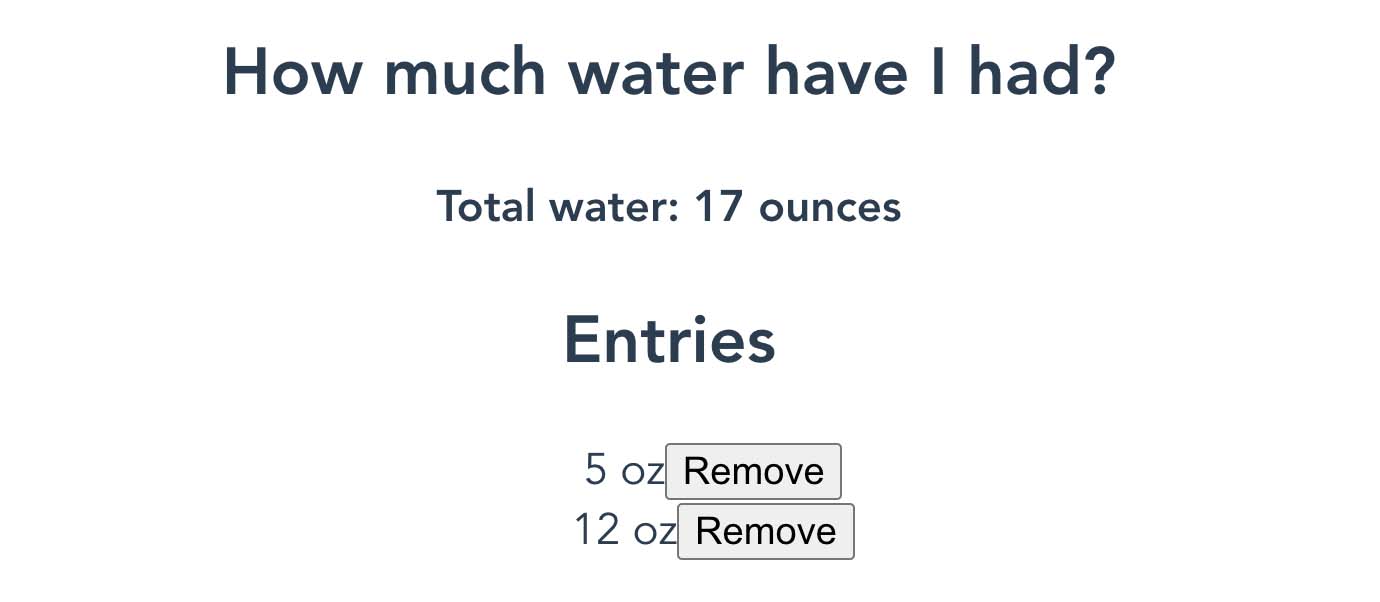Click the 'Entries' heading
1380x602 pixels.
click(x=670, y=339)
